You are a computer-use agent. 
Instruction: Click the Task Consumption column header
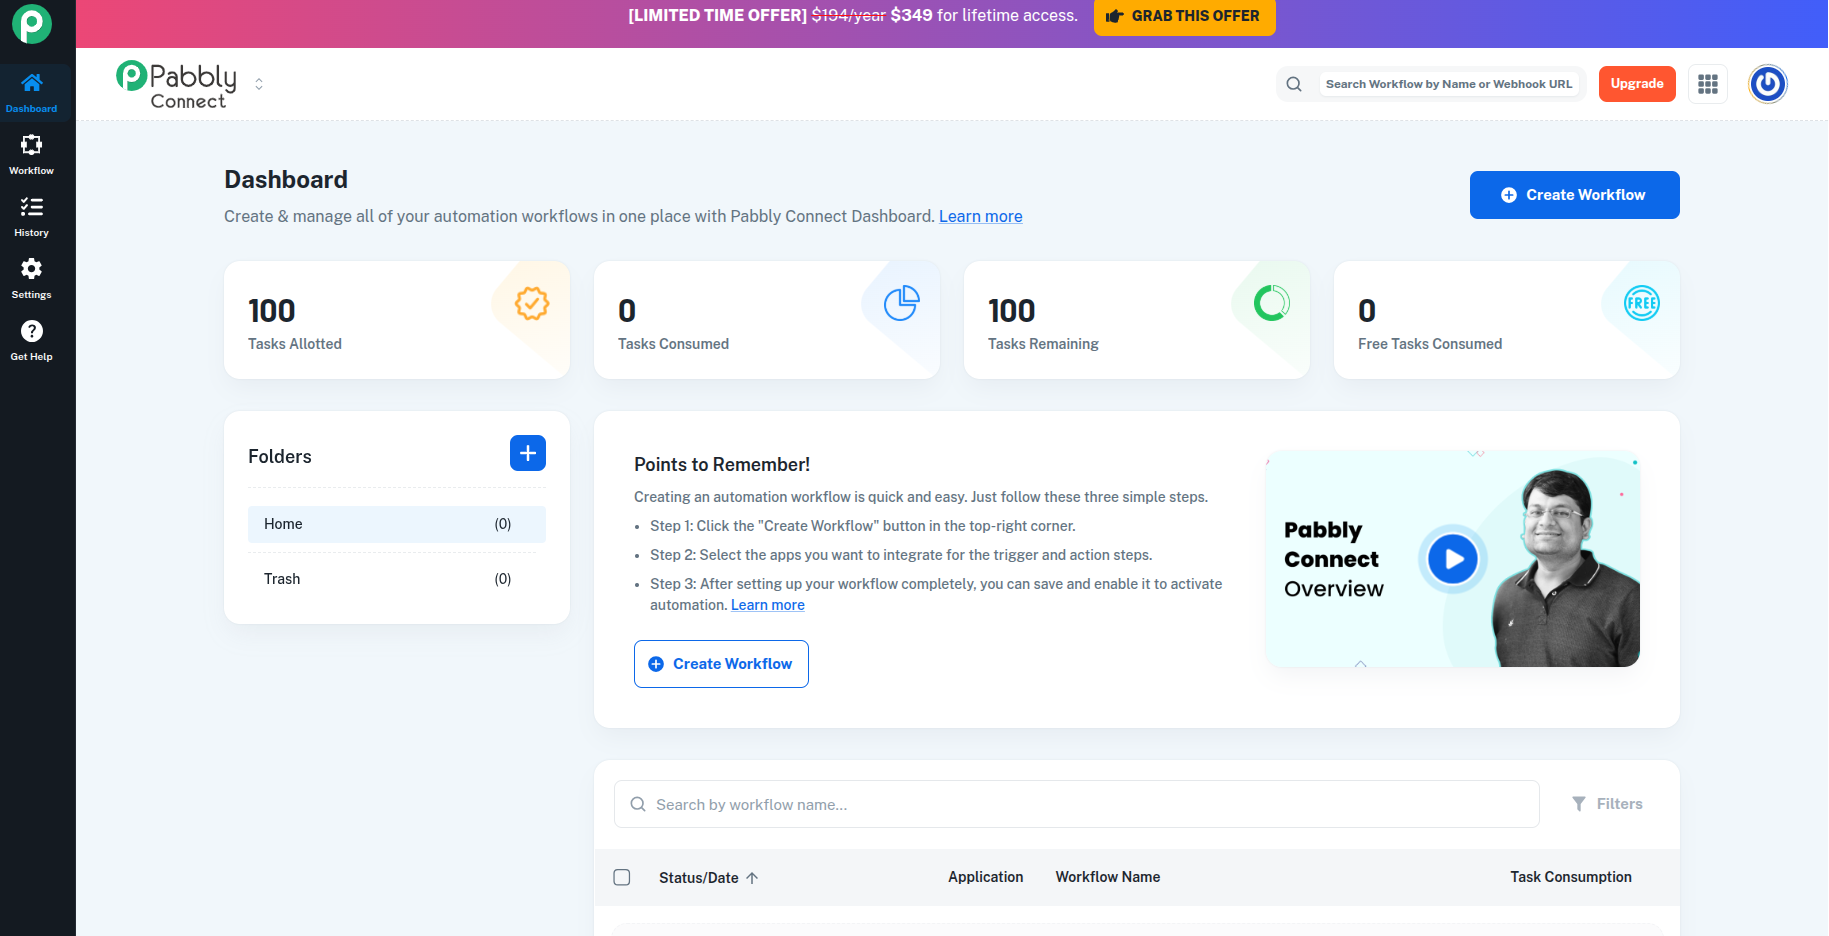click(1571, 877)
